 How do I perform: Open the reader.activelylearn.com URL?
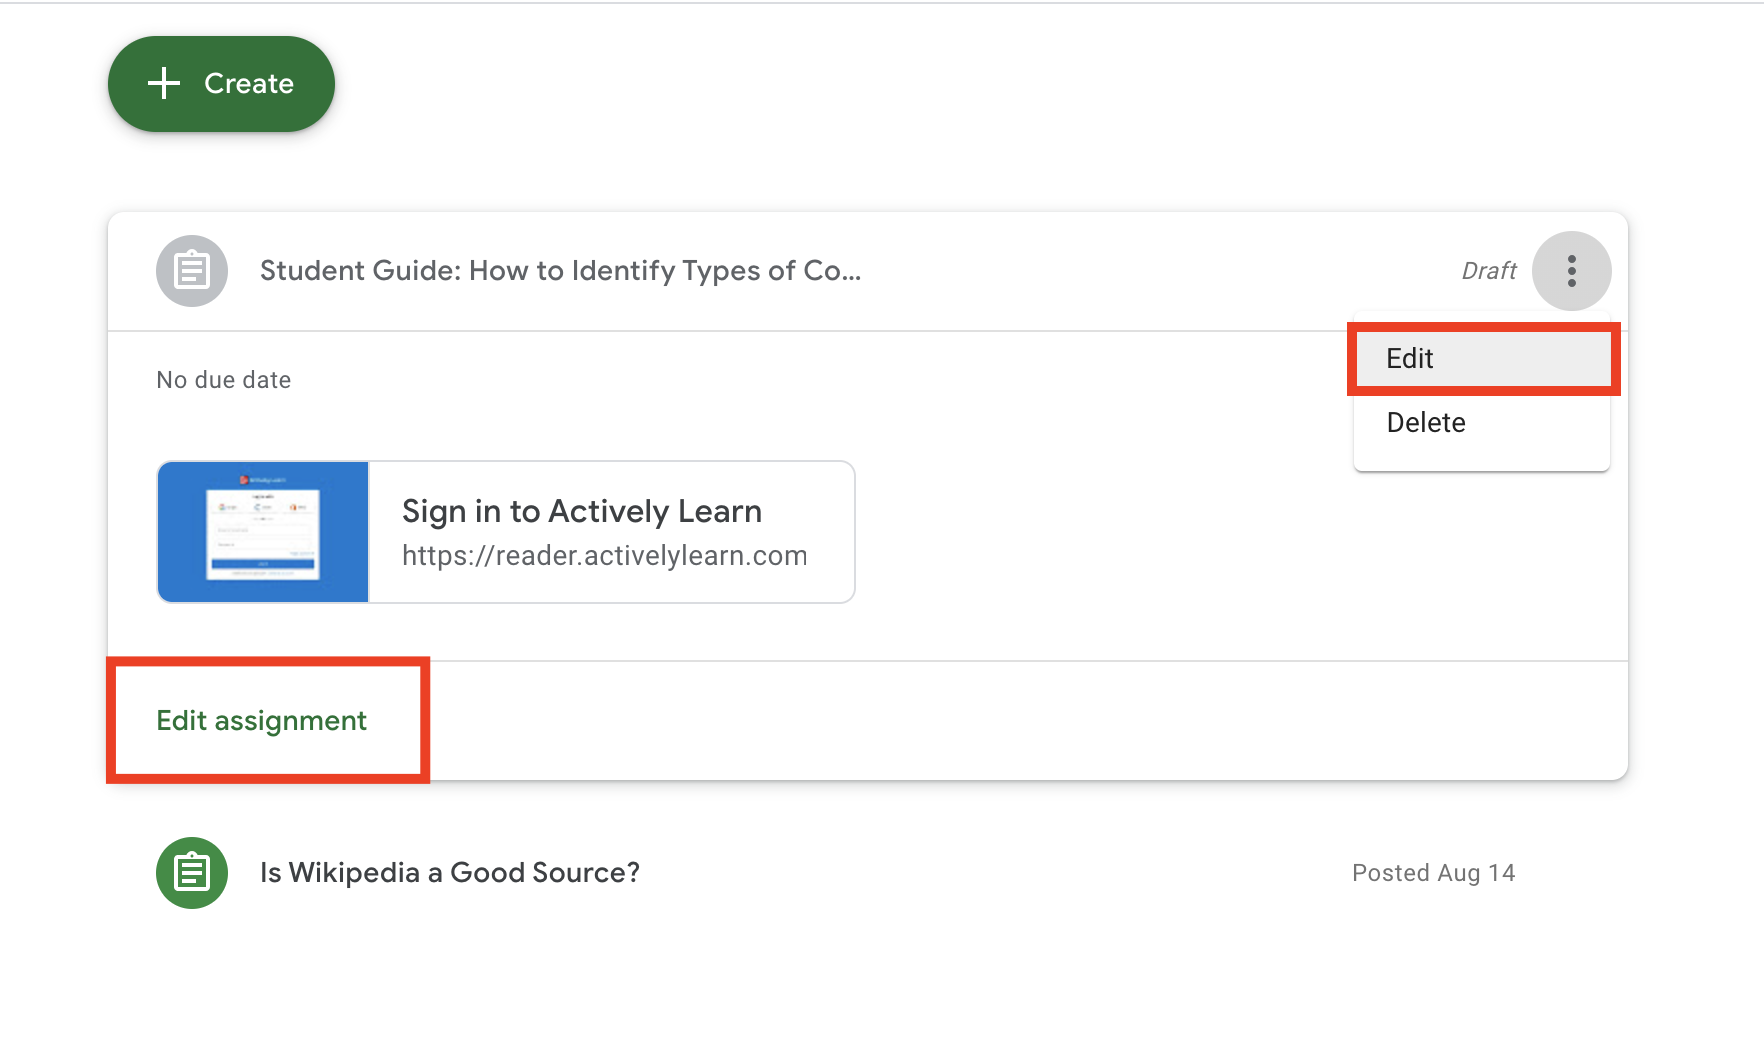pyautogui.click(x=605, y=556)
